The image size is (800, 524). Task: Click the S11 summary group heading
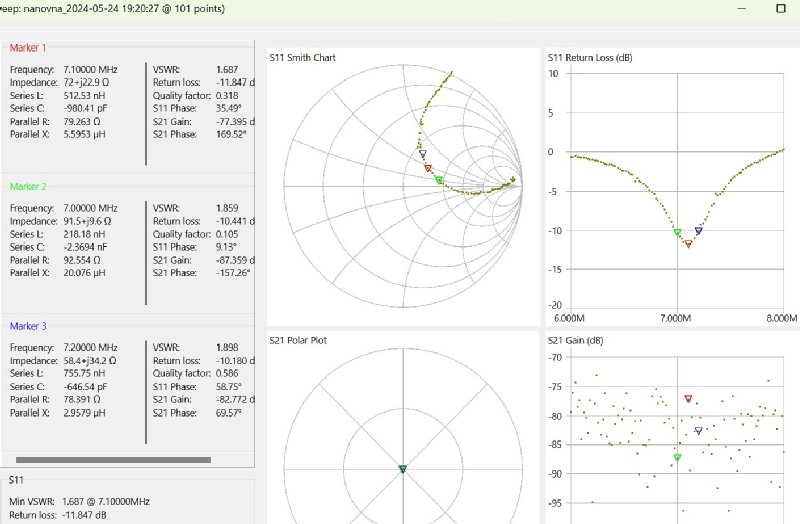click(x=16, y=480)
